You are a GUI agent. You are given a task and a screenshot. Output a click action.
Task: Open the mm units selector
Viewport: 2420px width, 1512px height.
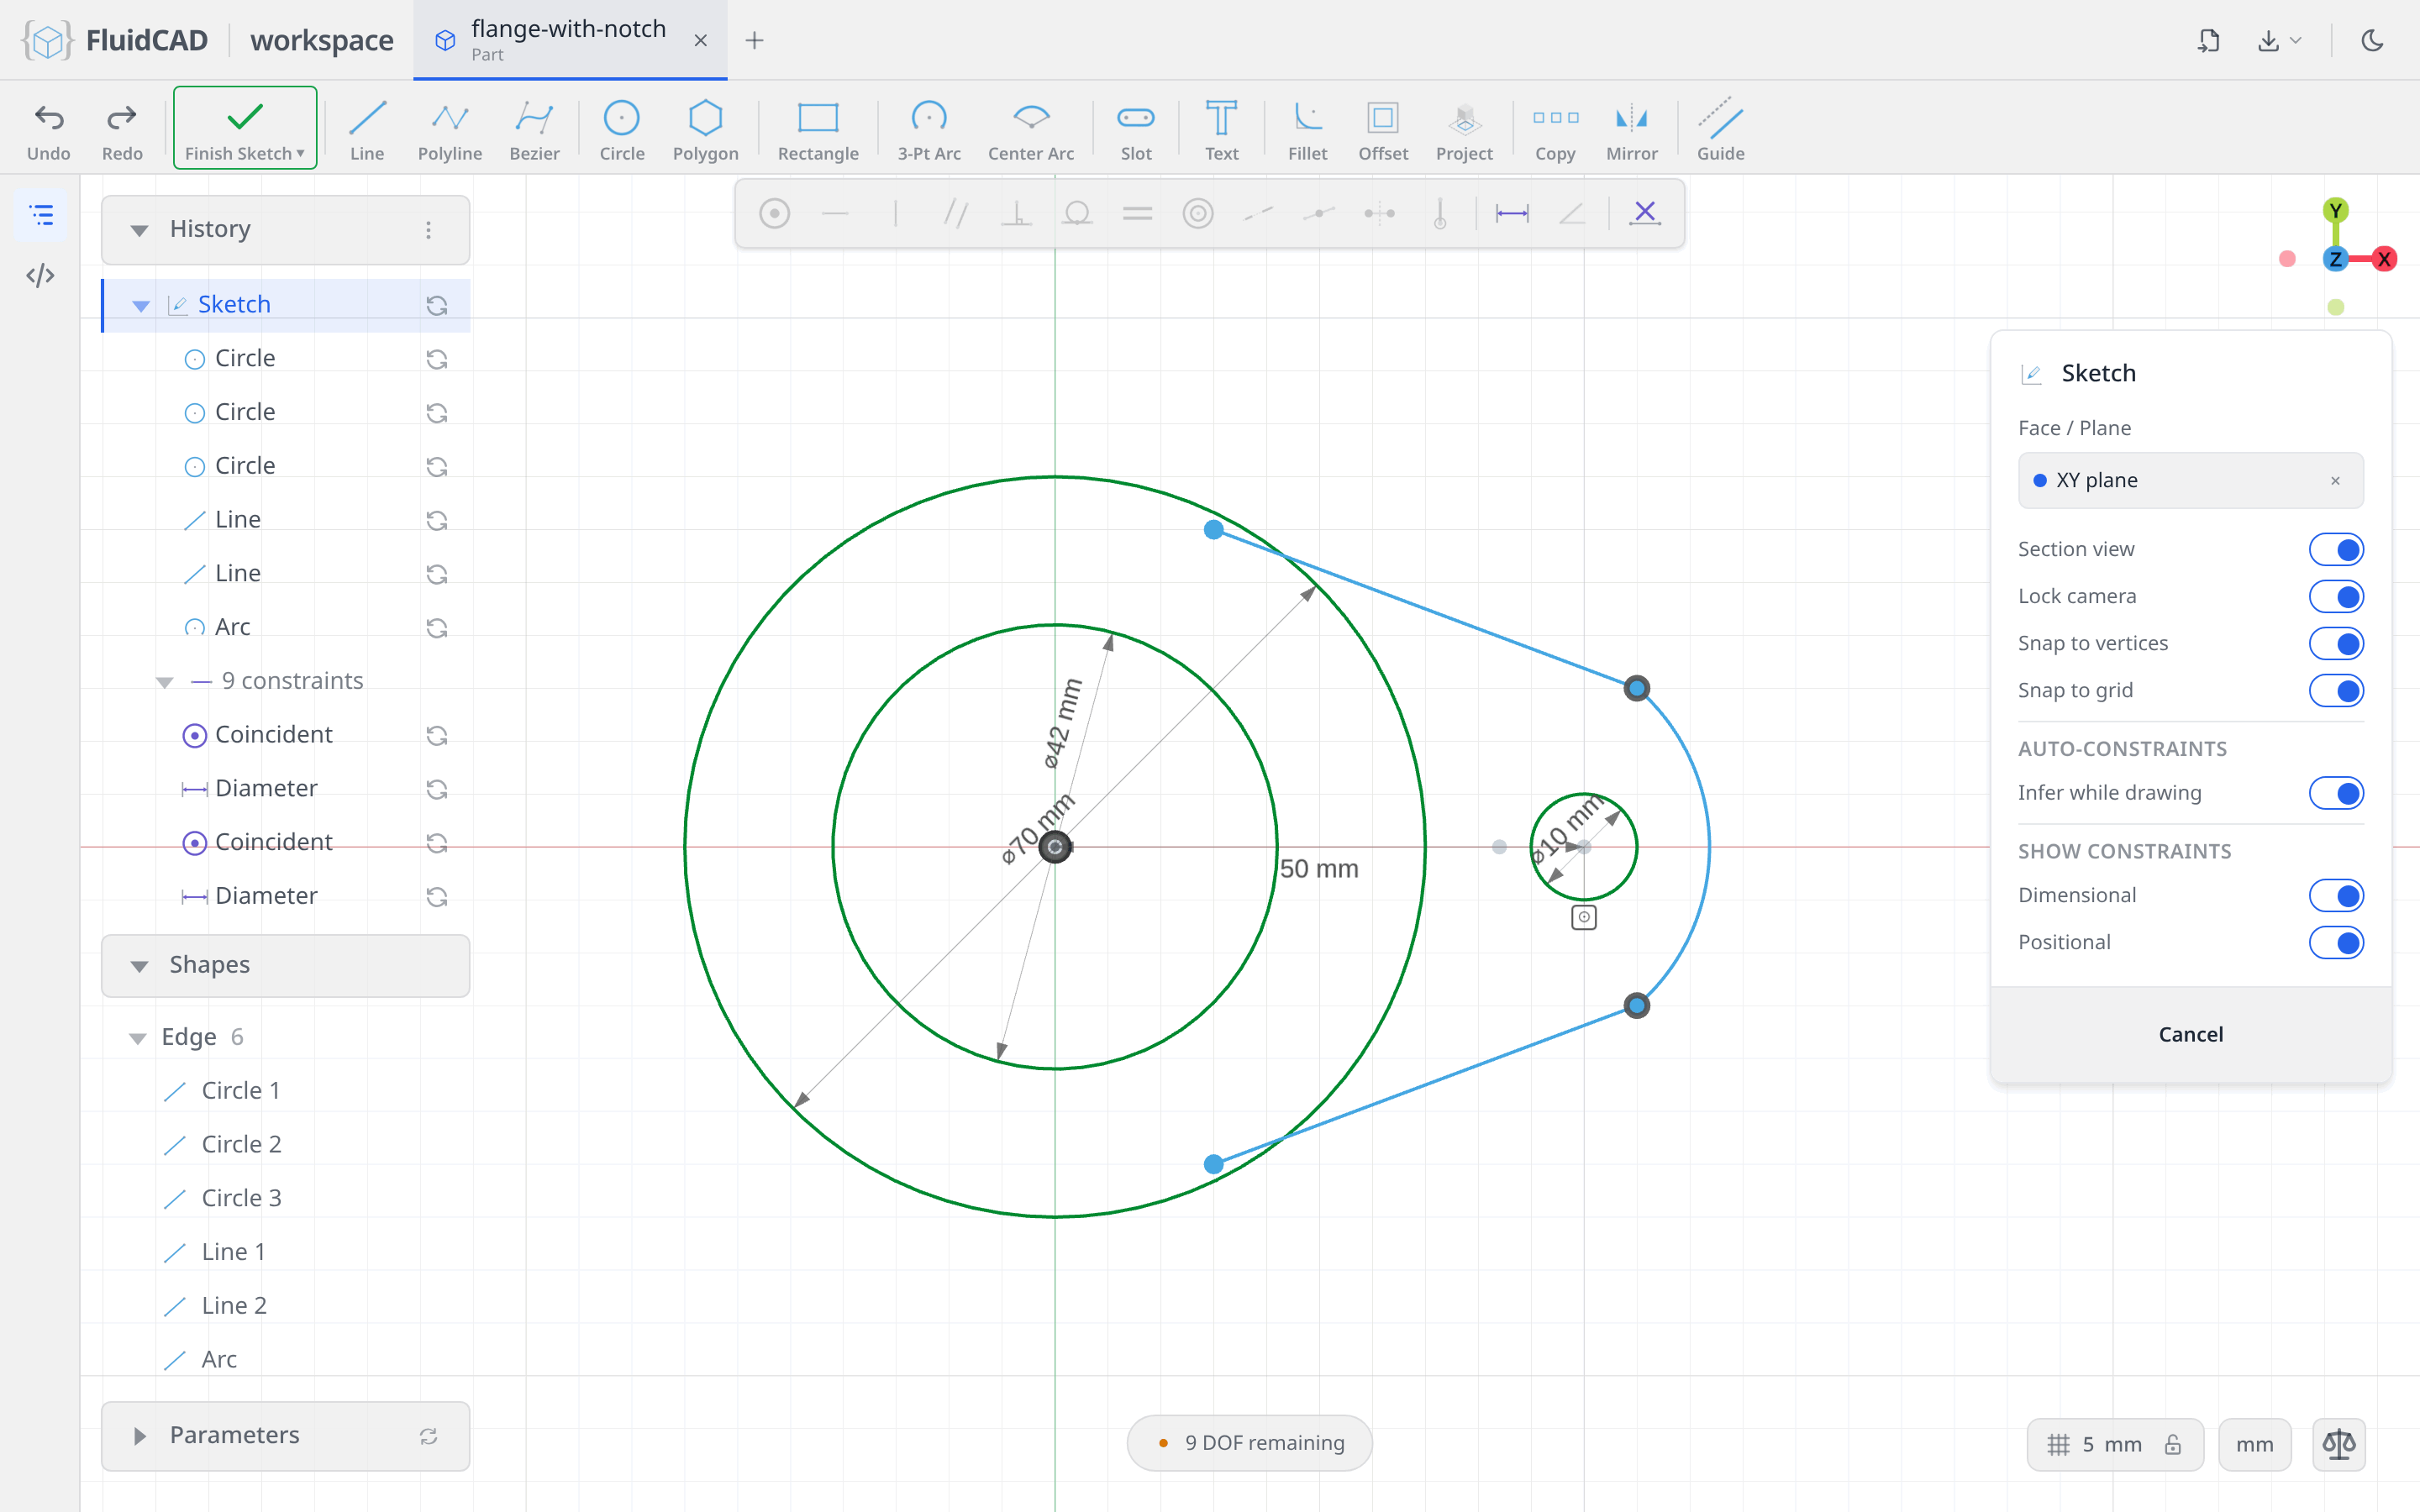click(2254, 1444)
